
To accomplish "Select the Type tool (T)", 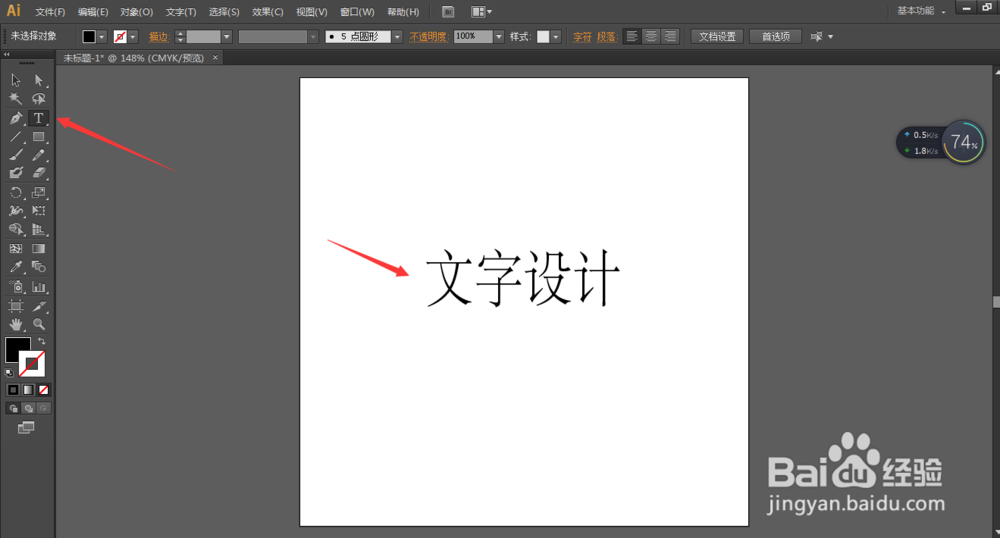I will click(39, 118).
